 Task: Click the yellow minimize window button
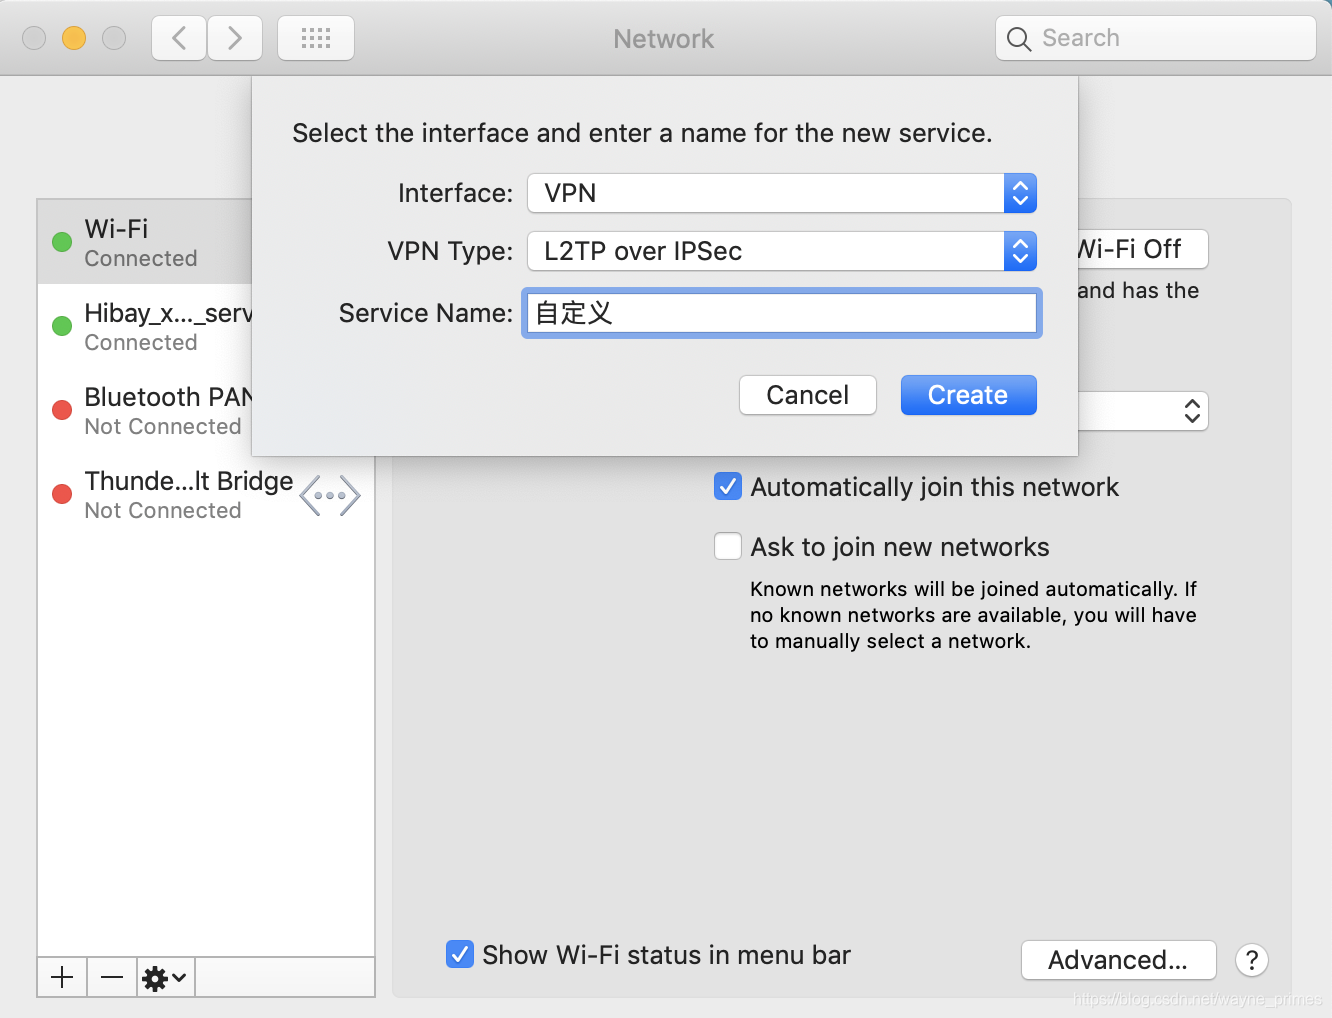[74, 38]
